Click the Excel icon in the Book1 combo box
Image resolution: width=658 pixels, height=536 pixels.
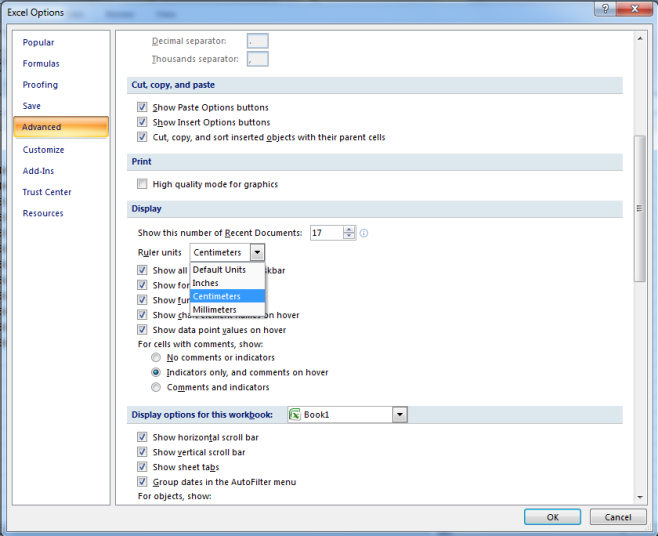pyautogui.click(x=295, y=414)
